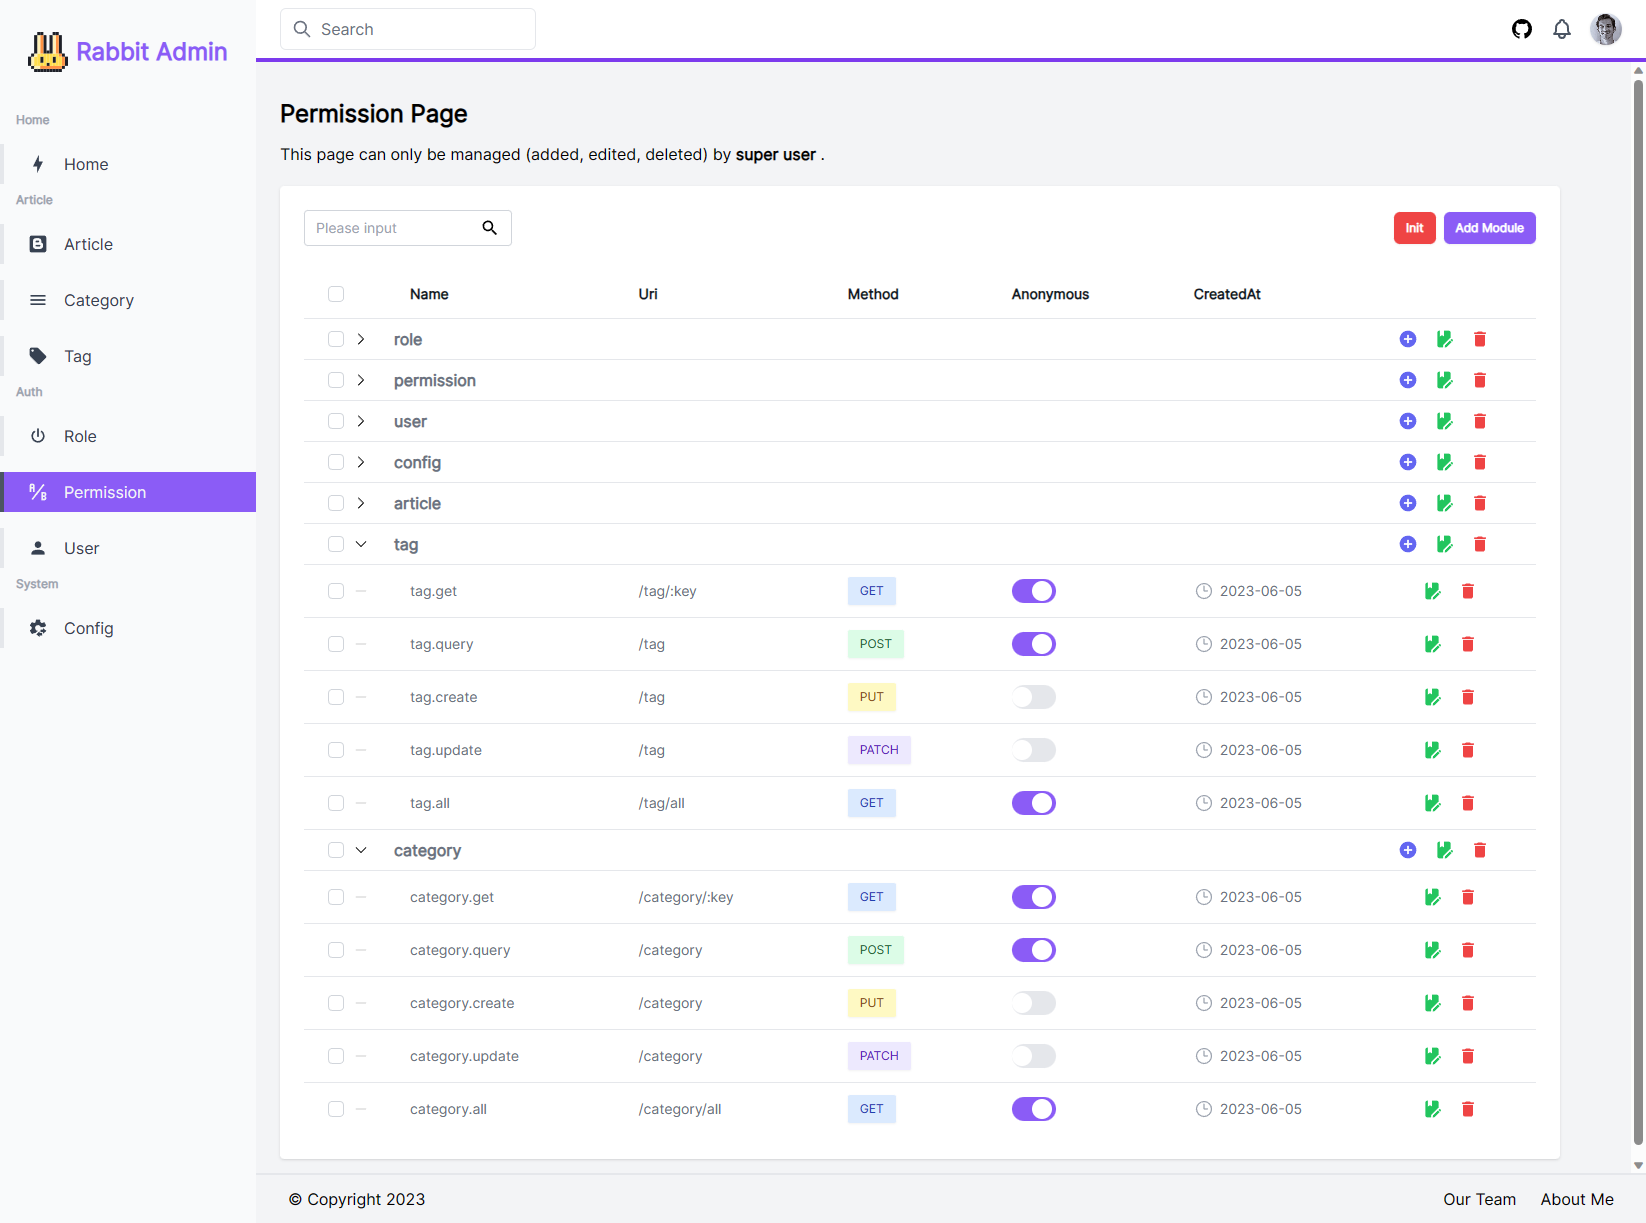
Task: Delete the config module
Action: (1480, 462)
